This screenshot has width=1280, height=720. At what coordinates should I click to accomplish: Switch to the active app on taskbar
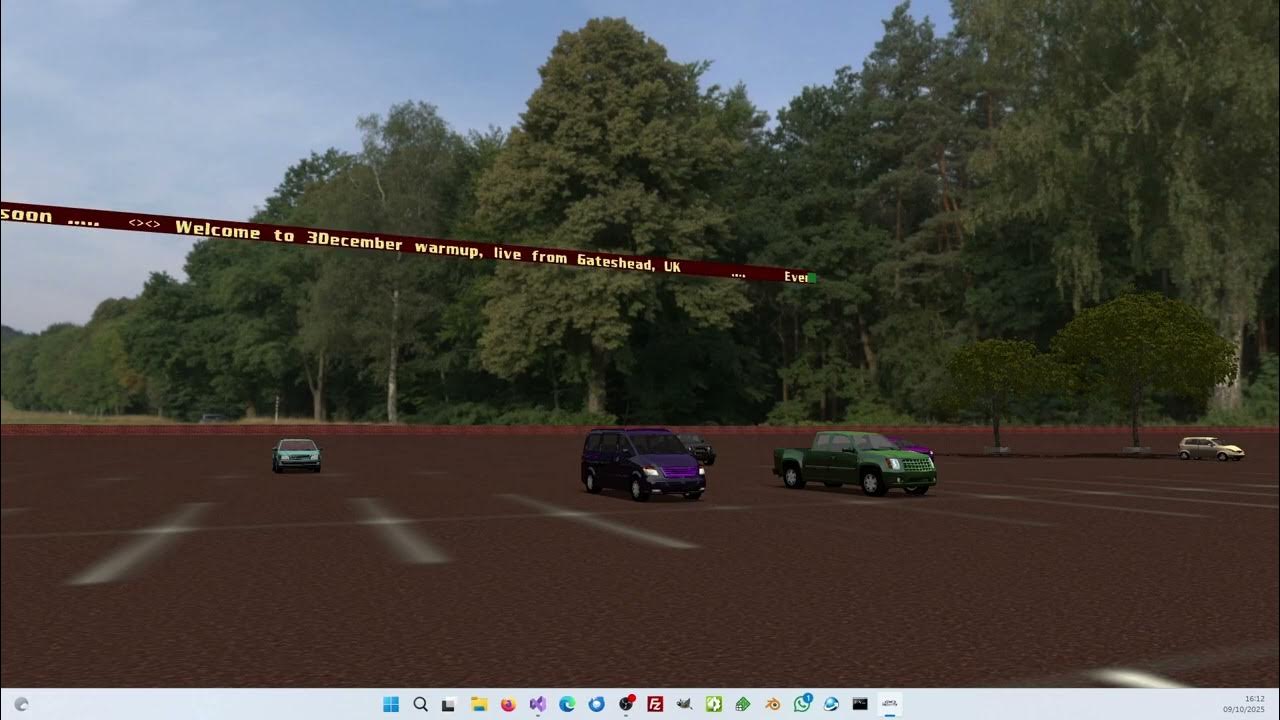click(890, 704)
